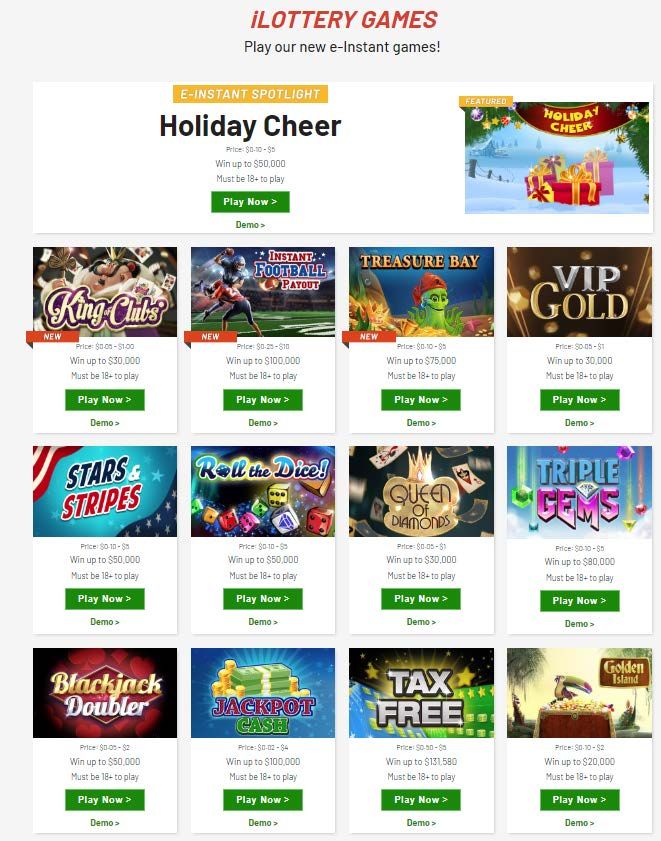The width and height of the screenshot is (661, 841).
Task: Open the Demo link for Golden Island
Action: click(x=579, y=823)
